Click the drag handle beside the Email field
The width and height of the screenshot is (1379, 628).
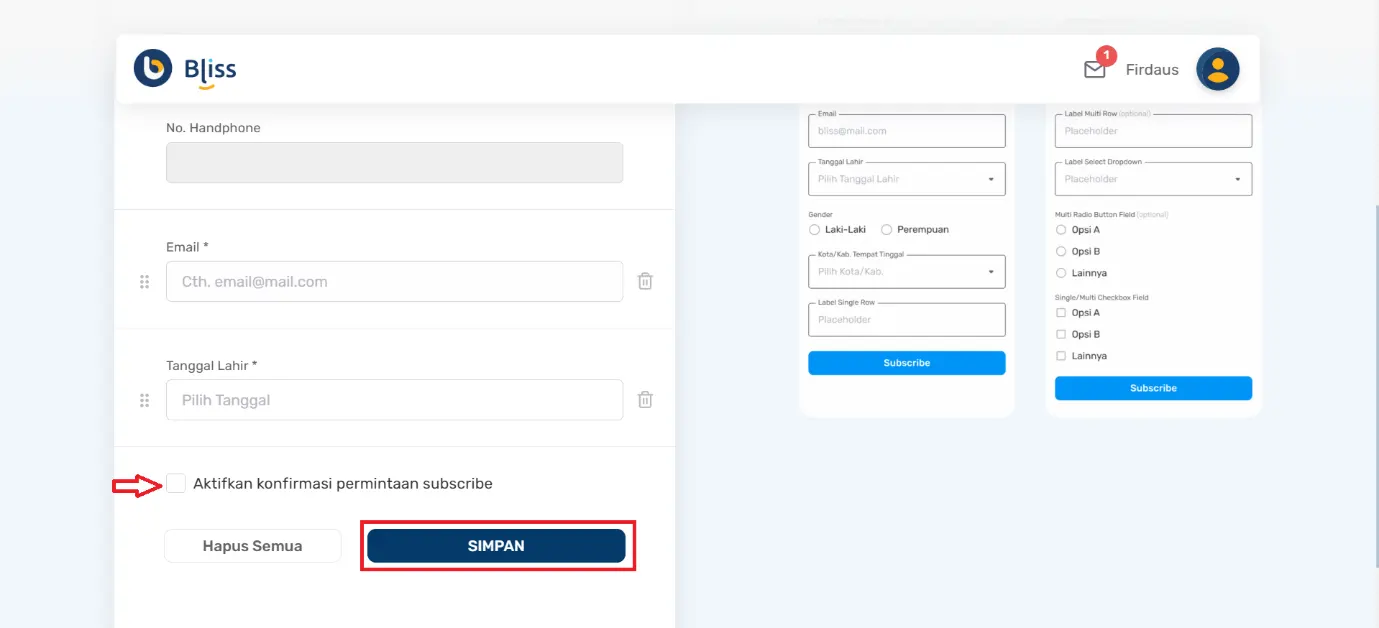144,281
